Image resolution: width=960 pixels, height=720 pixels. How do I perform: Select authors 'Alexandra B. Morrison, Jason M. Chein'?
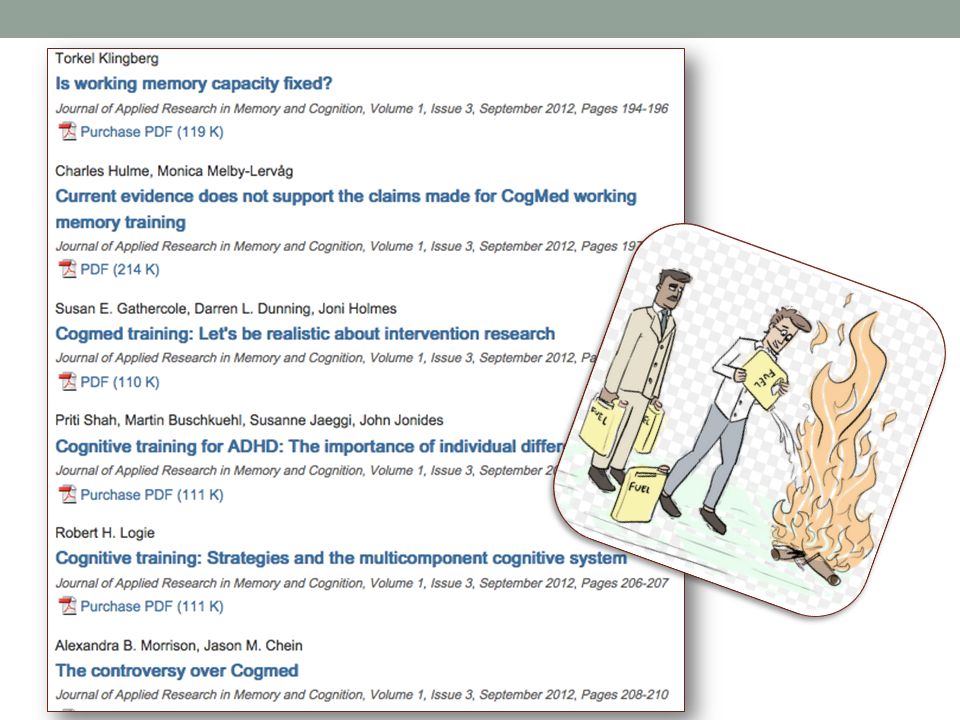(x=179, y=645)
